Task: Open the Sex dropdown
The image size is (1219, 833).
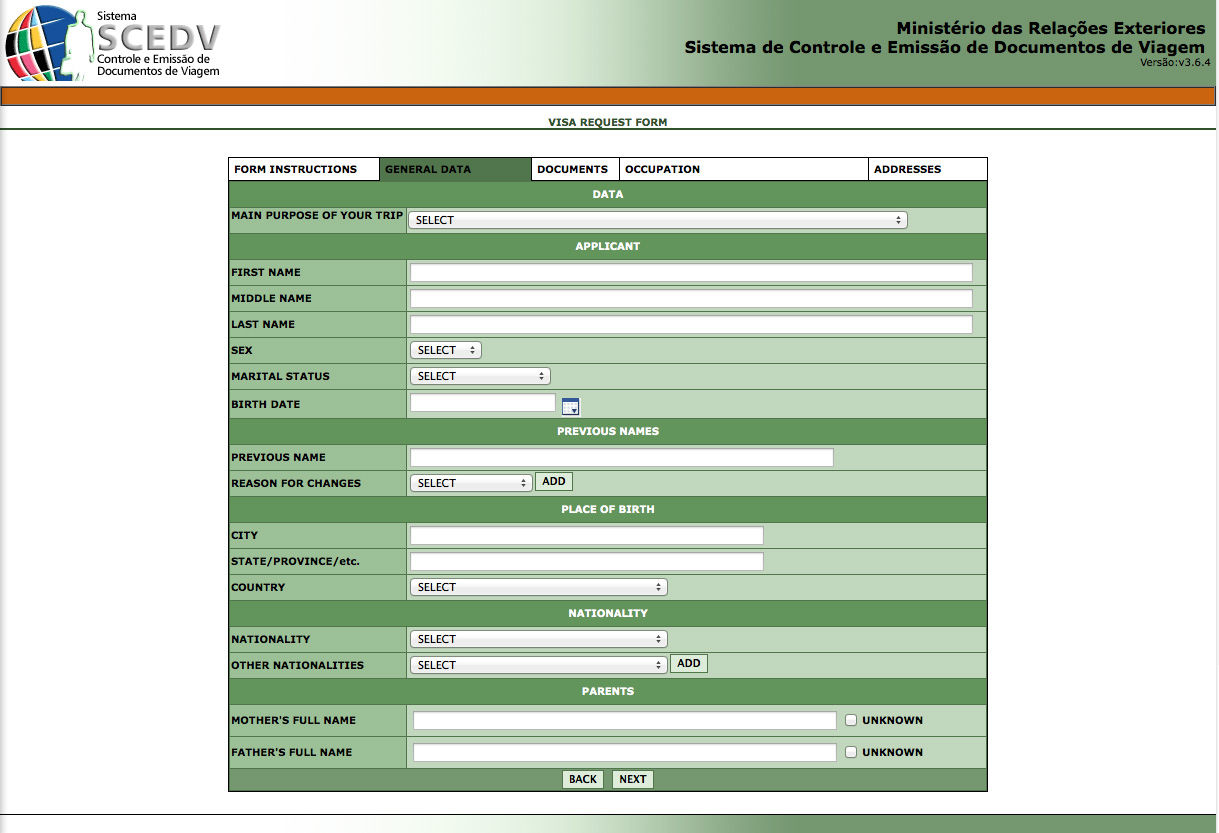Action: coord(446,350)
